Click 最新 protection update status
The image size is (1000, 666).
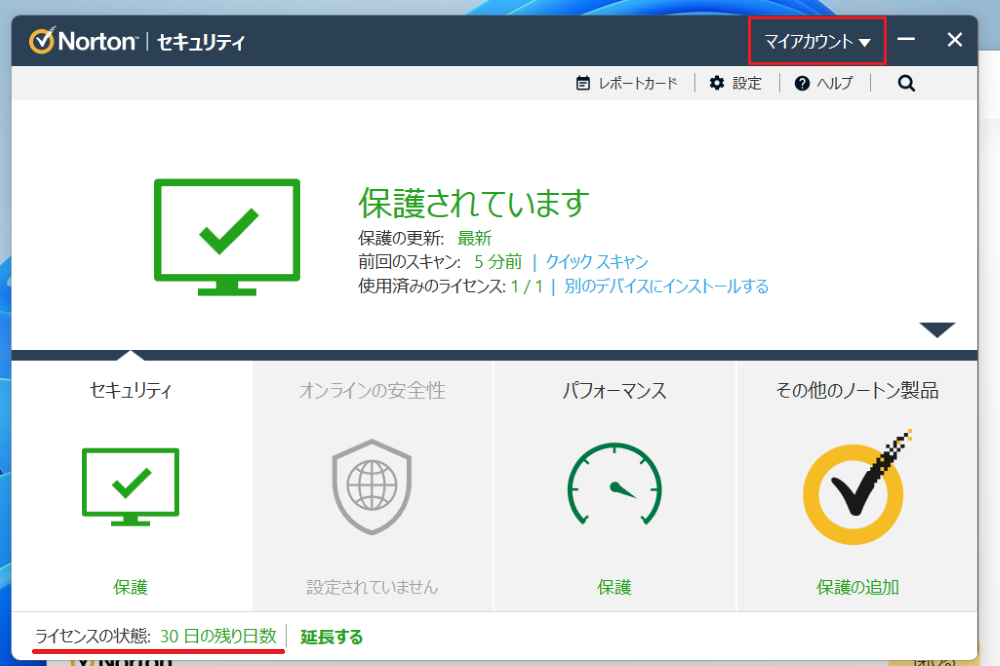click(474, 238)
